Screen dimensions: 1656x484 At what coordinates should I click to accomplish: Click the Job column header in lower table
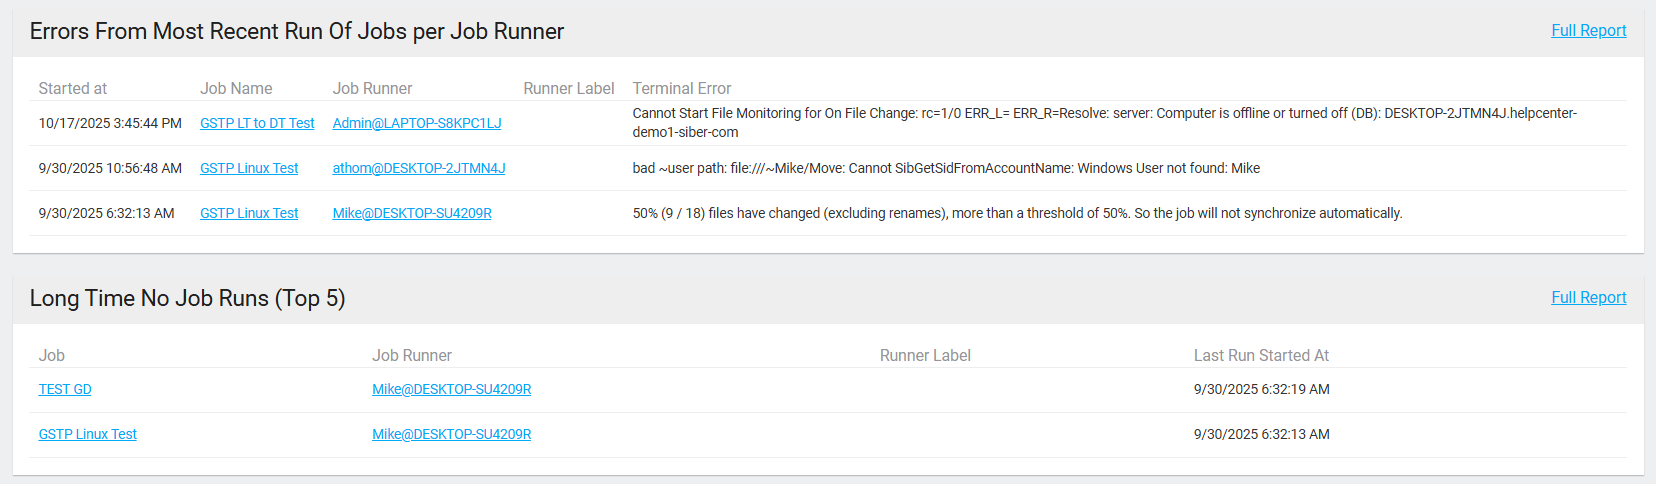tap(52, 356)
